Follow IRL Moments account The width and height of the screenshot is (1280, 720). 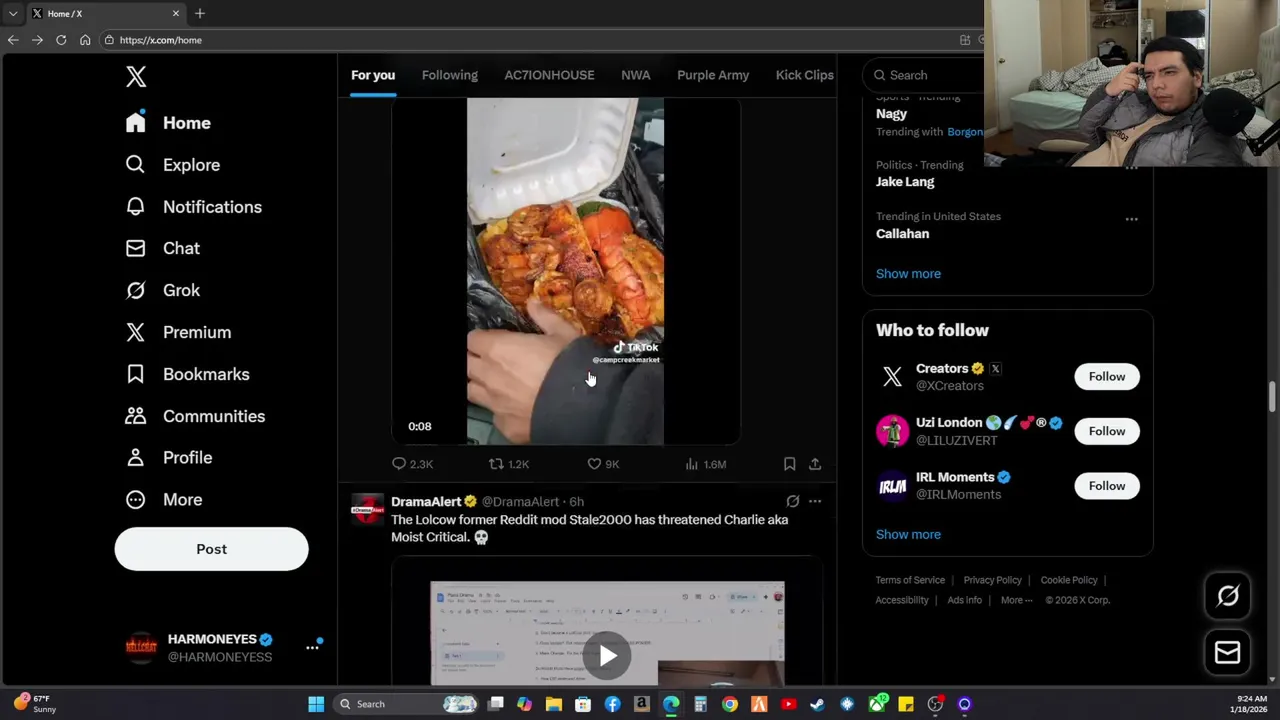(x=1107, y=486)
